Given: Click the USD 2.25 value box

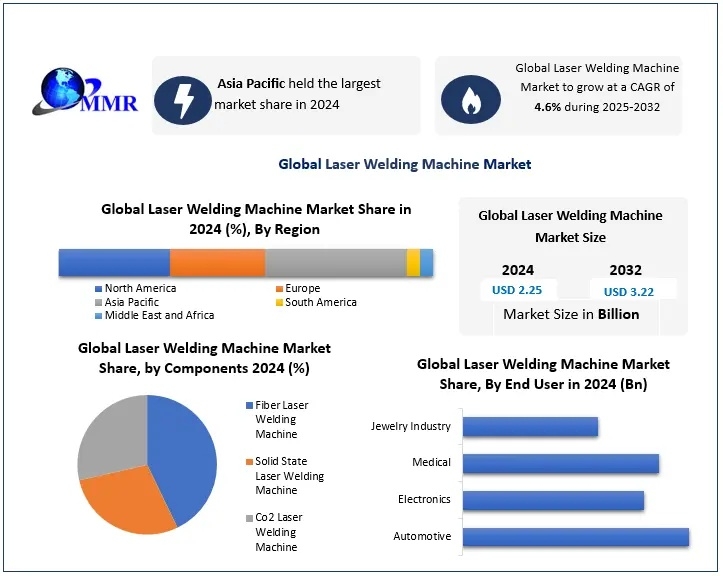Looking at the screenshot, I should tap(517, 290).
